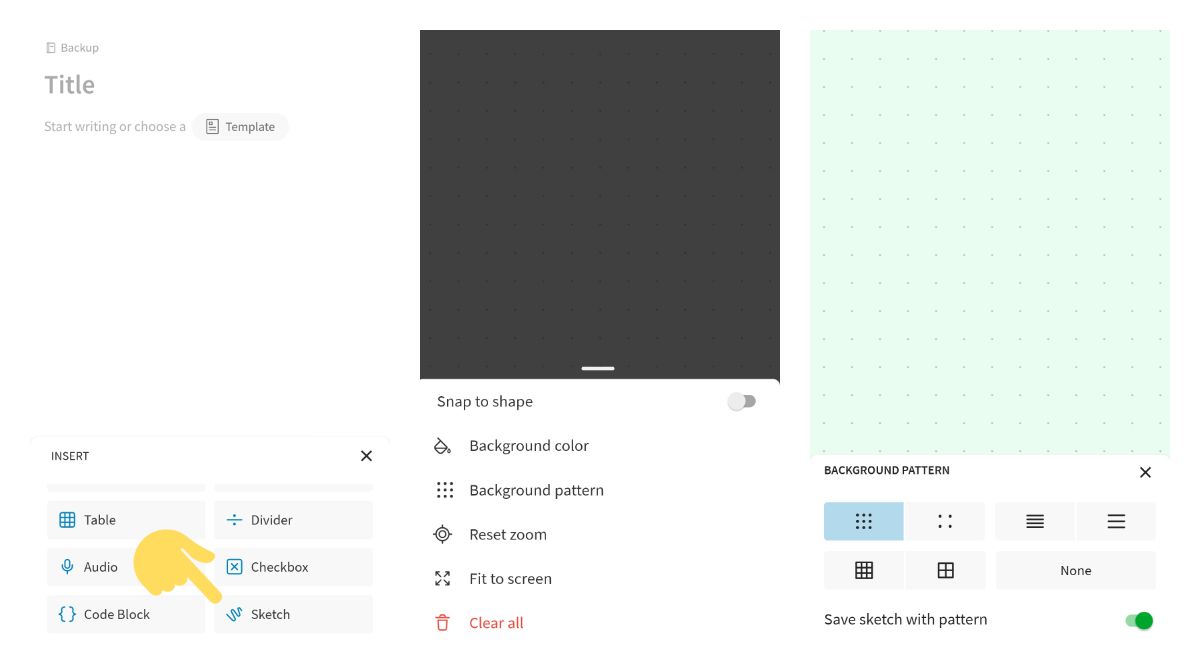Screen dimensions: 1200x670
Task: Select the wide horizontal lines pattern
Action: 1117,520
